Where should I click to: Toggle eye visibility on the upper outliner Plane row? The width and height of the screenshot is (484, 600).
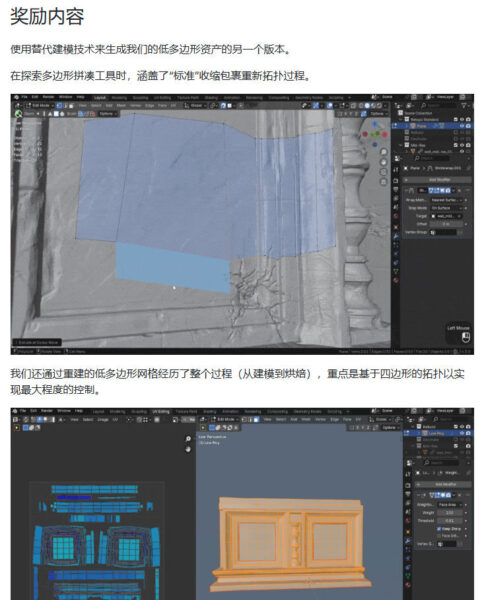click(462, 126)
